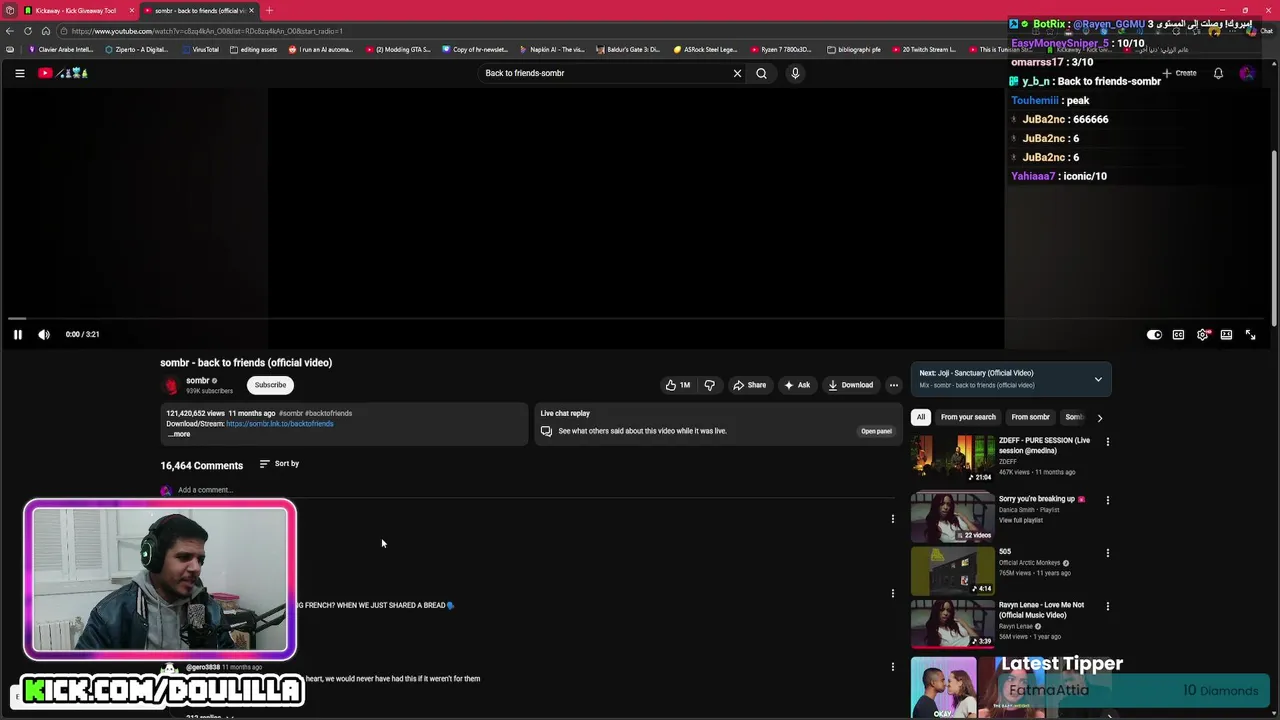Mute the video volume speaker
1280x720 pixels.
point(43,335)
